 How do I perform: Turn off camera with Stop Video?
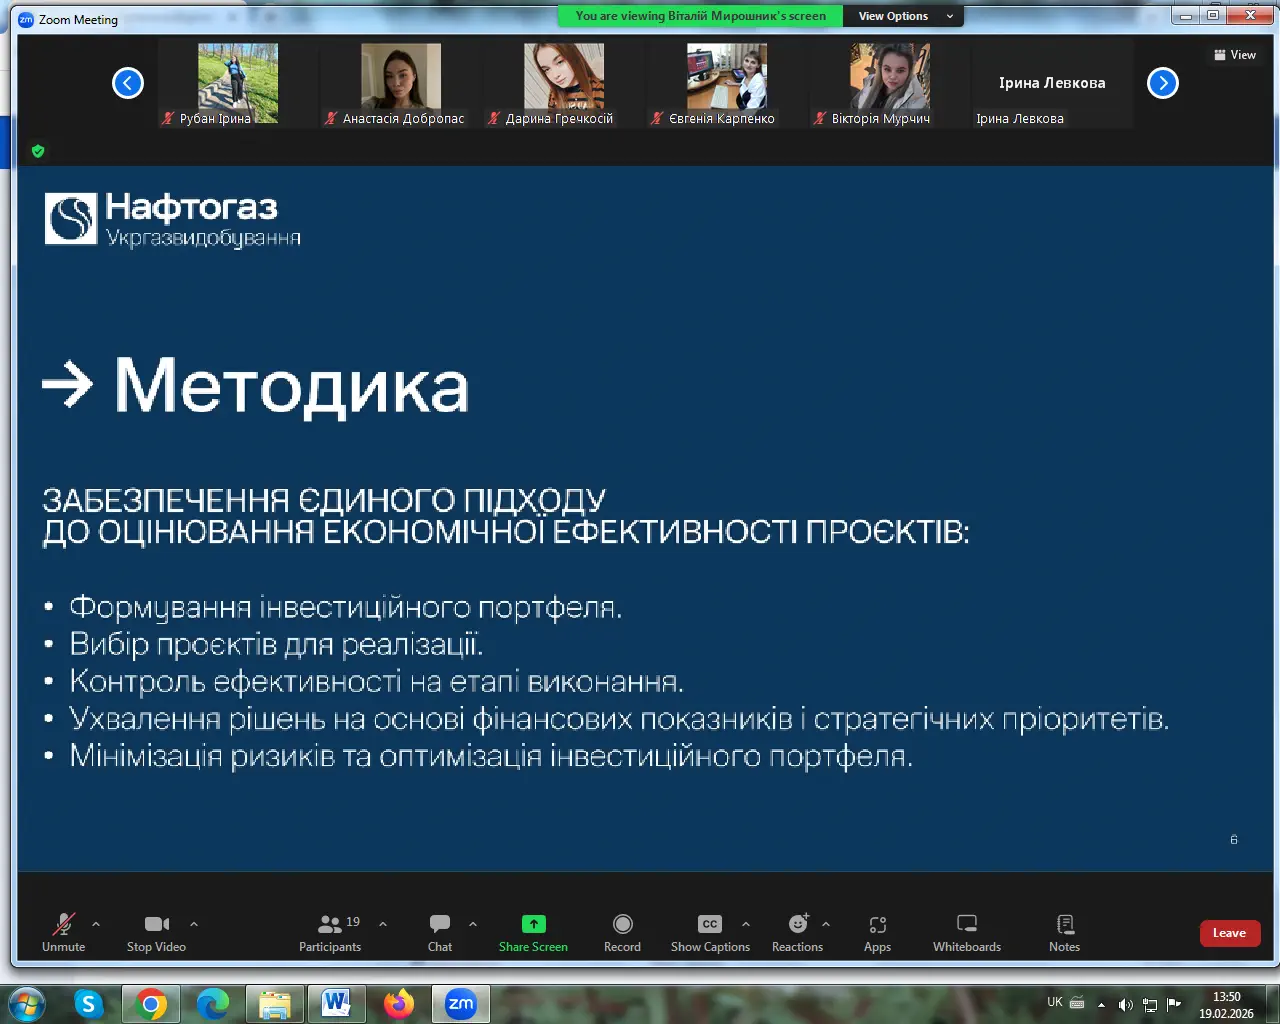point(156,932)
